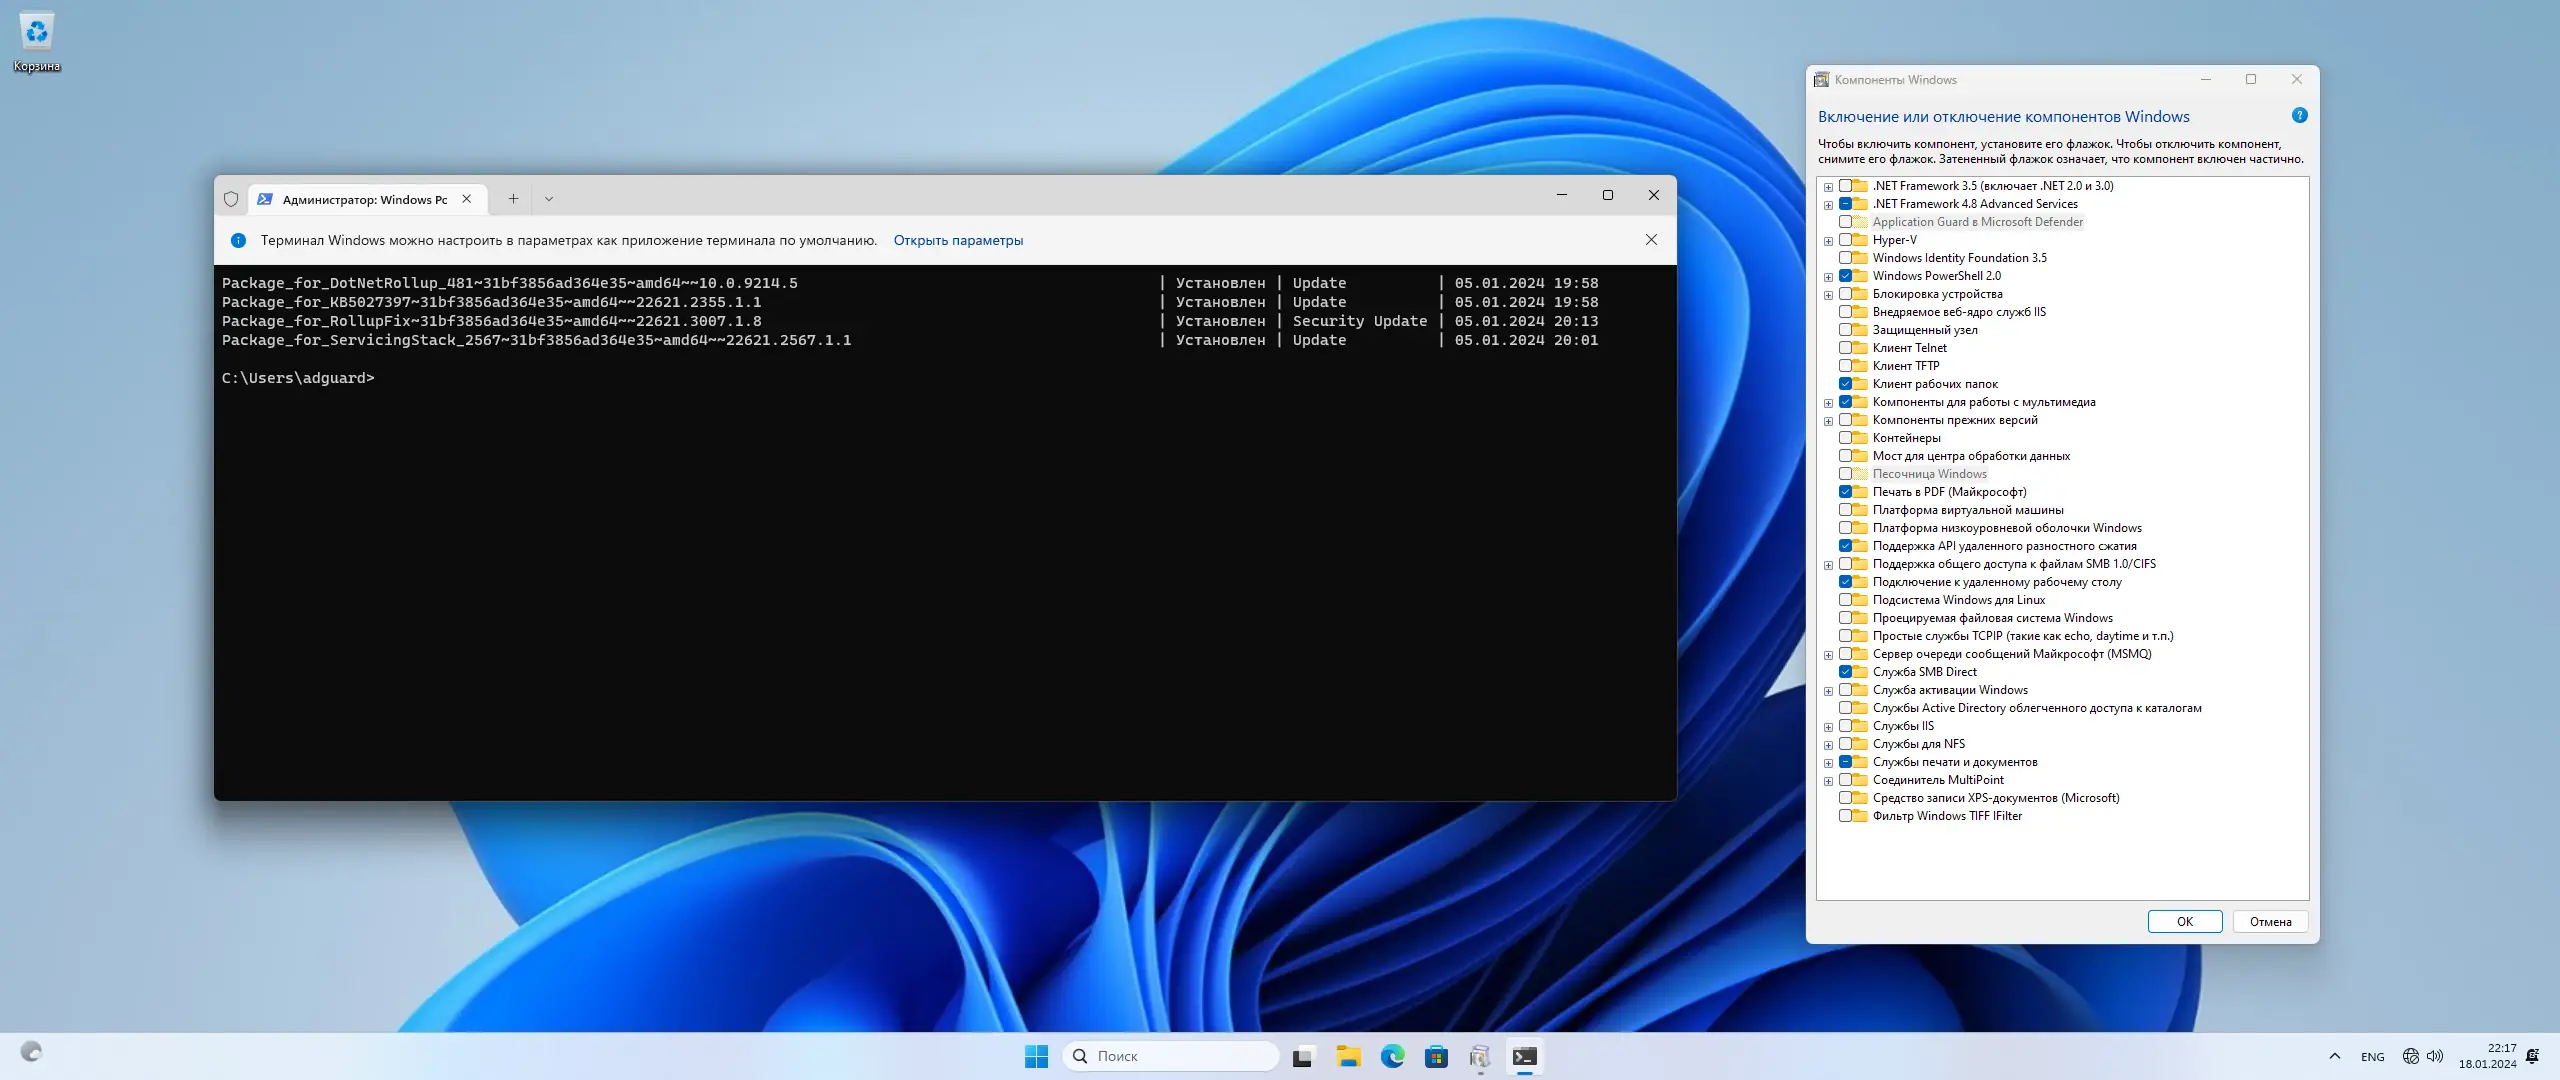The image size is (2560, 1080).
Task: Click the Открыть параметры link
Action: tap(957, 240)
